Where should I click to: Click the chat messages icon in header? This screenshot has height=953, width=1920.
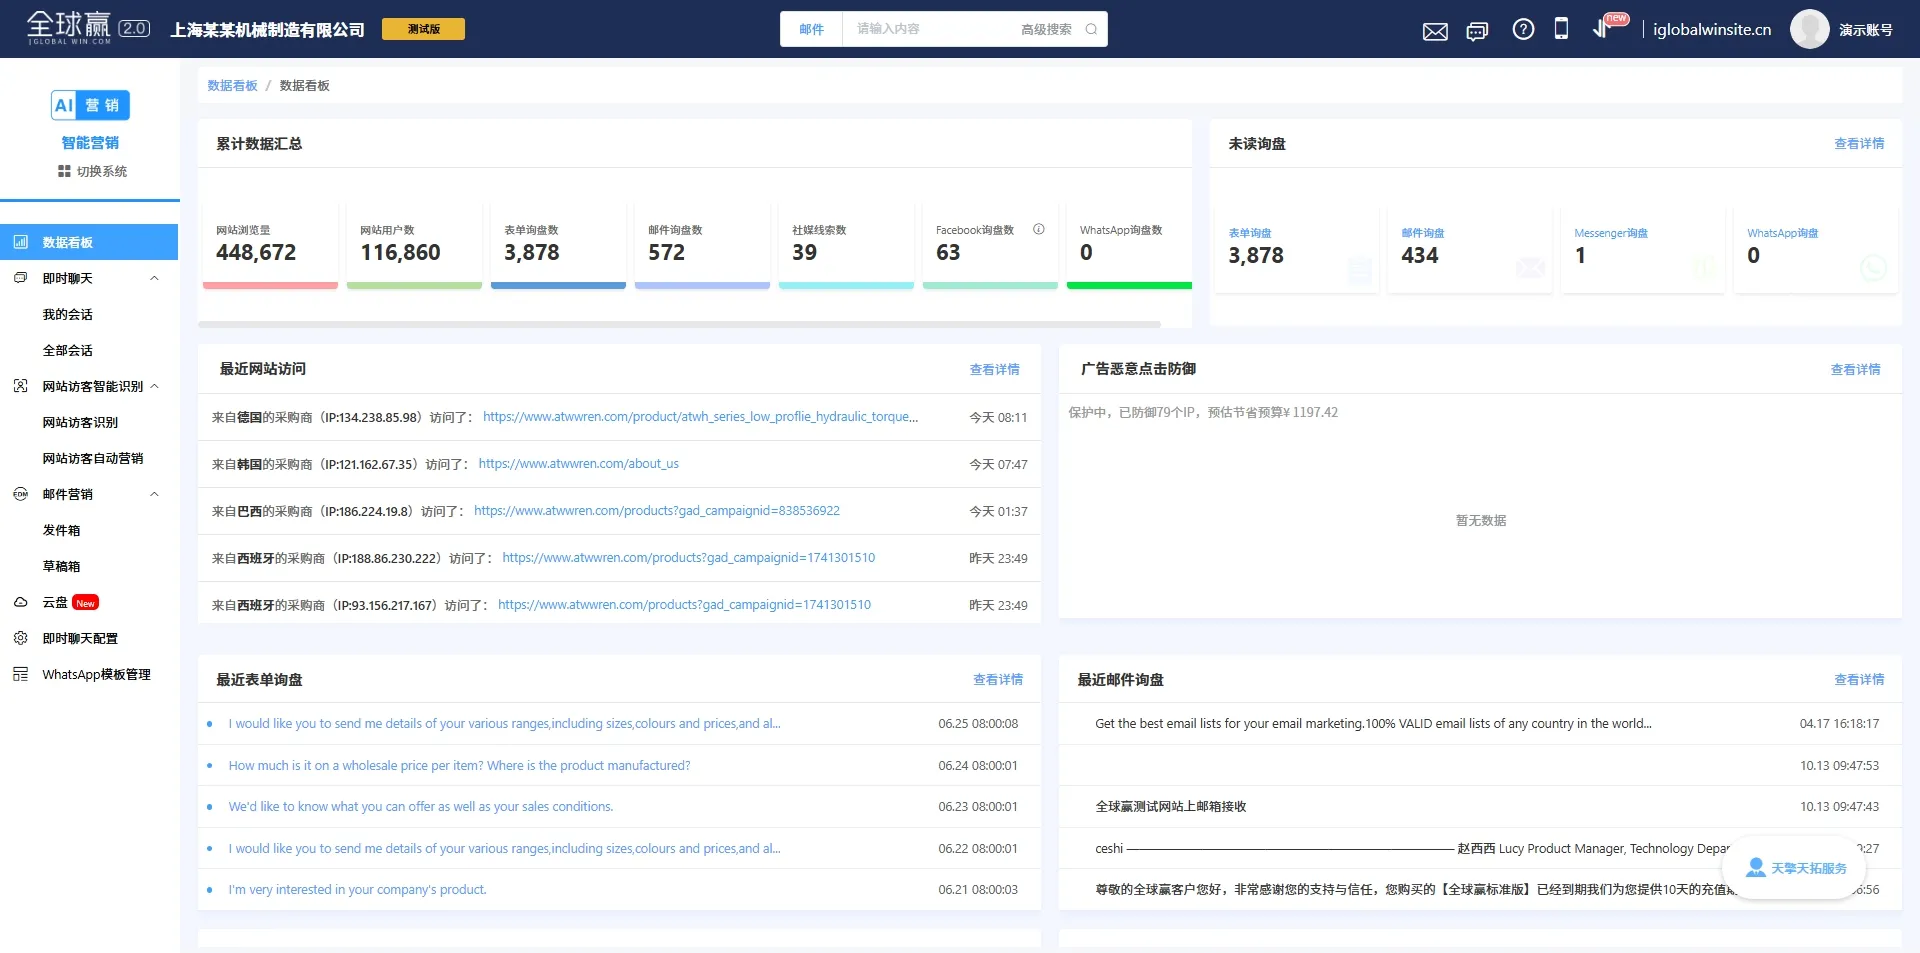pos(1477,31)
